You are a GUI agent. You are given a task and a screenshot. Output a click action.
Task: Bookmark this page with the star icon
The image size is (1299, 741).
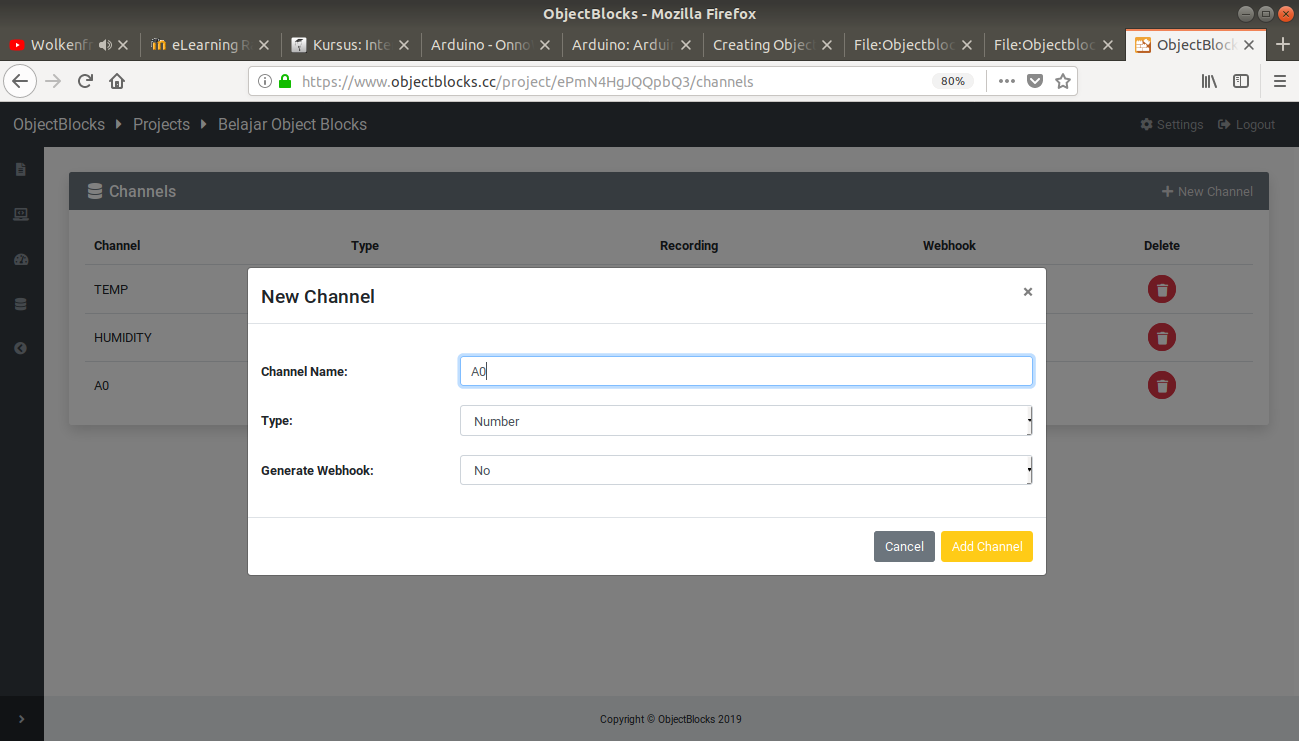tap(1062, 81)
